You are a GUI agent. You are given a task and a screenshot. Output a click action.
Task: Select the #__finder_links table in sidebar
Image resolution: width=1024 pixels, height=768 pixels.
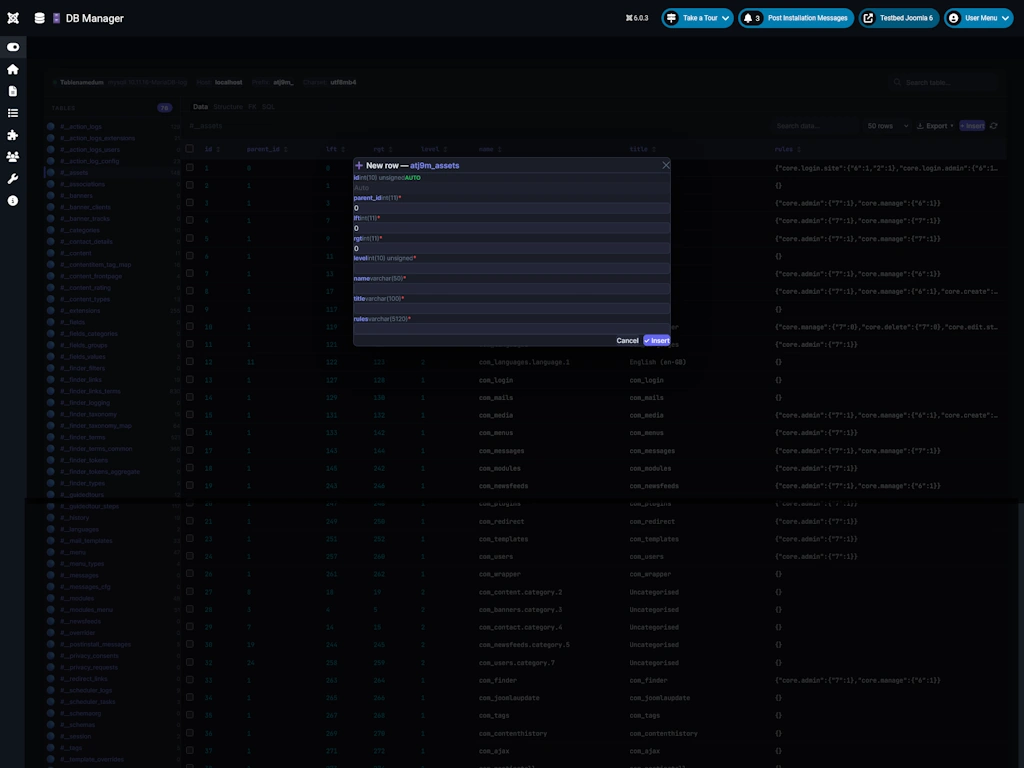[113, 380]
